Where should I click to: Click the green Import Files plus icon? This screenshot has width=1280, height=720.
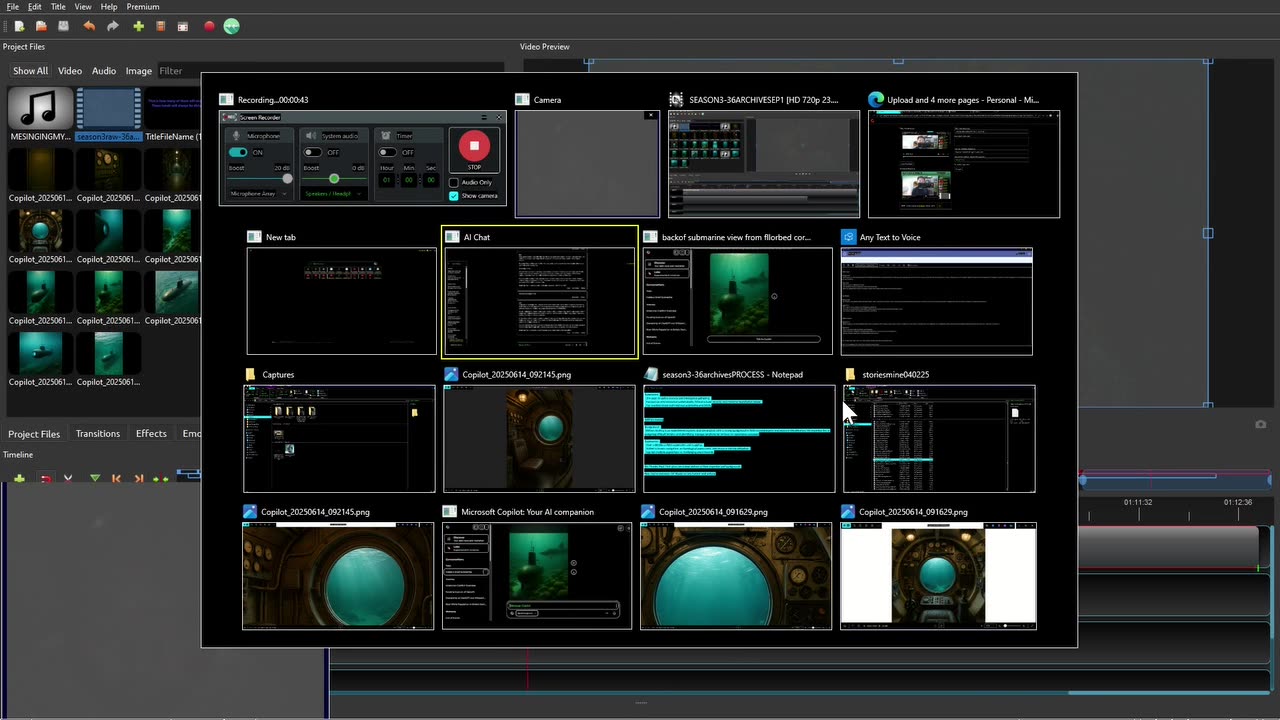(x=138, y=26)
